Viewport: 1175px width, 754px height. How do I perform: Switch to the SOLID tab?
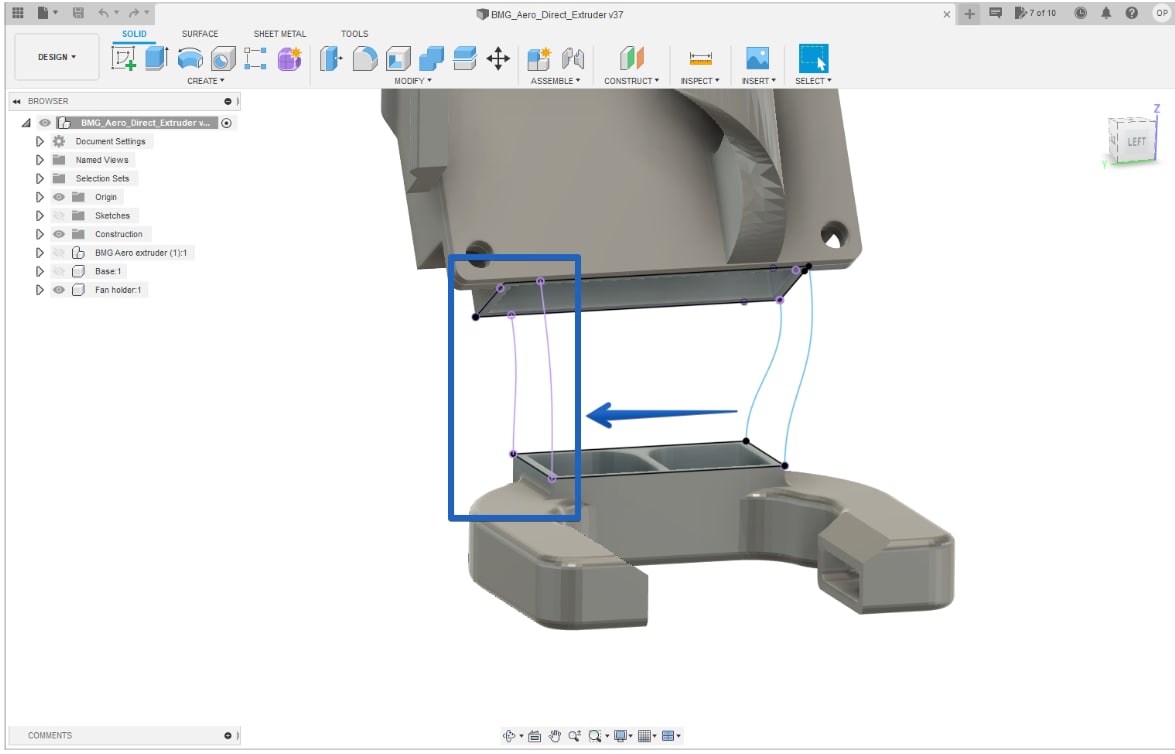click(134, 34)
